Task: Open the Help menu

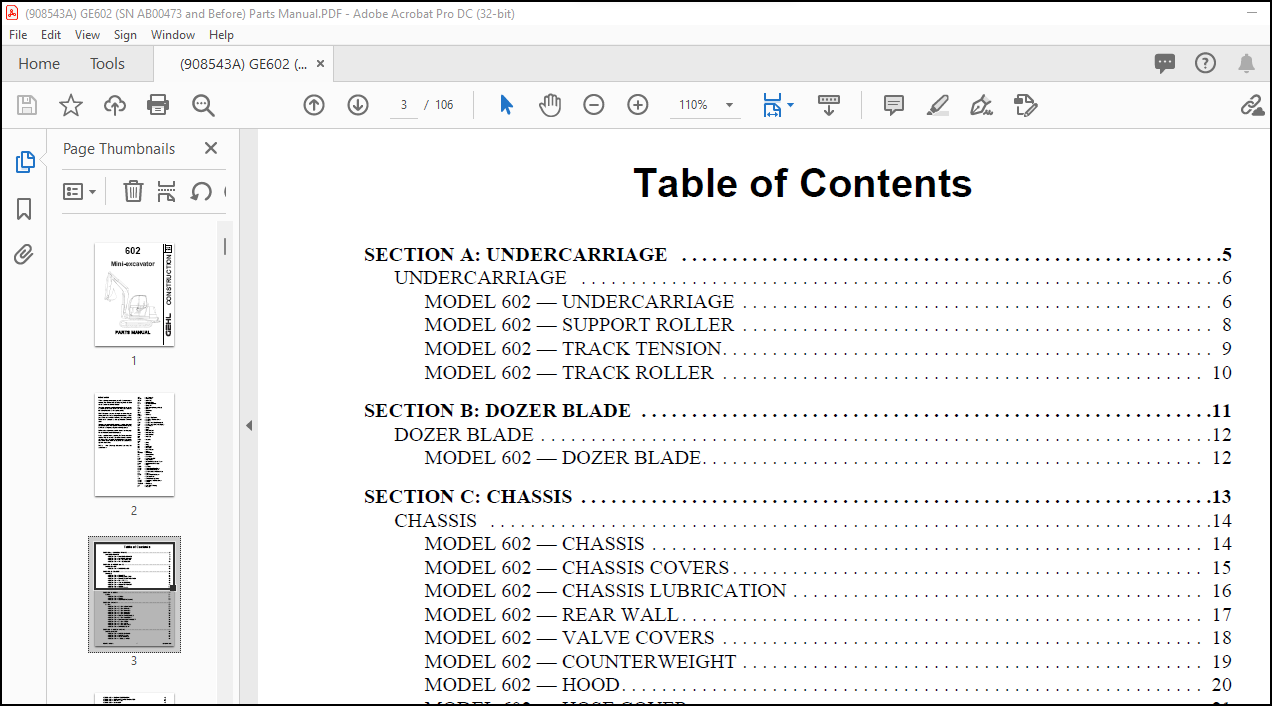Action: tap(221, 34)
